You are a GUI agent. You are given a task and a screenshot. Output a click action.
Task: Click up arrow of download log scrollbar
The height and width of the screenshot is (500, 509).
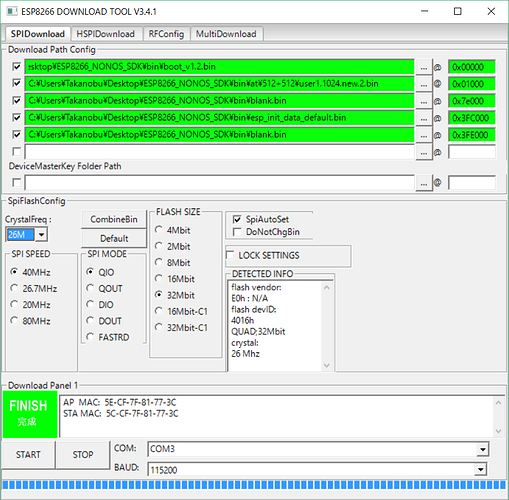[498, 403]
